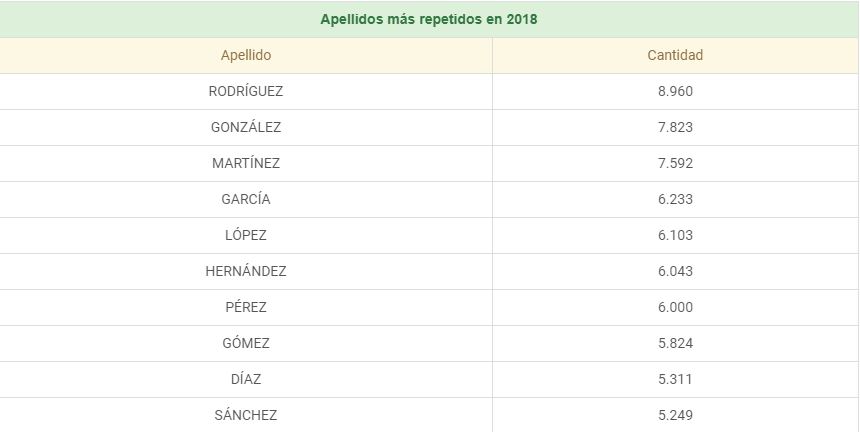
Task: Click the GÓMEZ surname cell
Action: tap(246, 343)
